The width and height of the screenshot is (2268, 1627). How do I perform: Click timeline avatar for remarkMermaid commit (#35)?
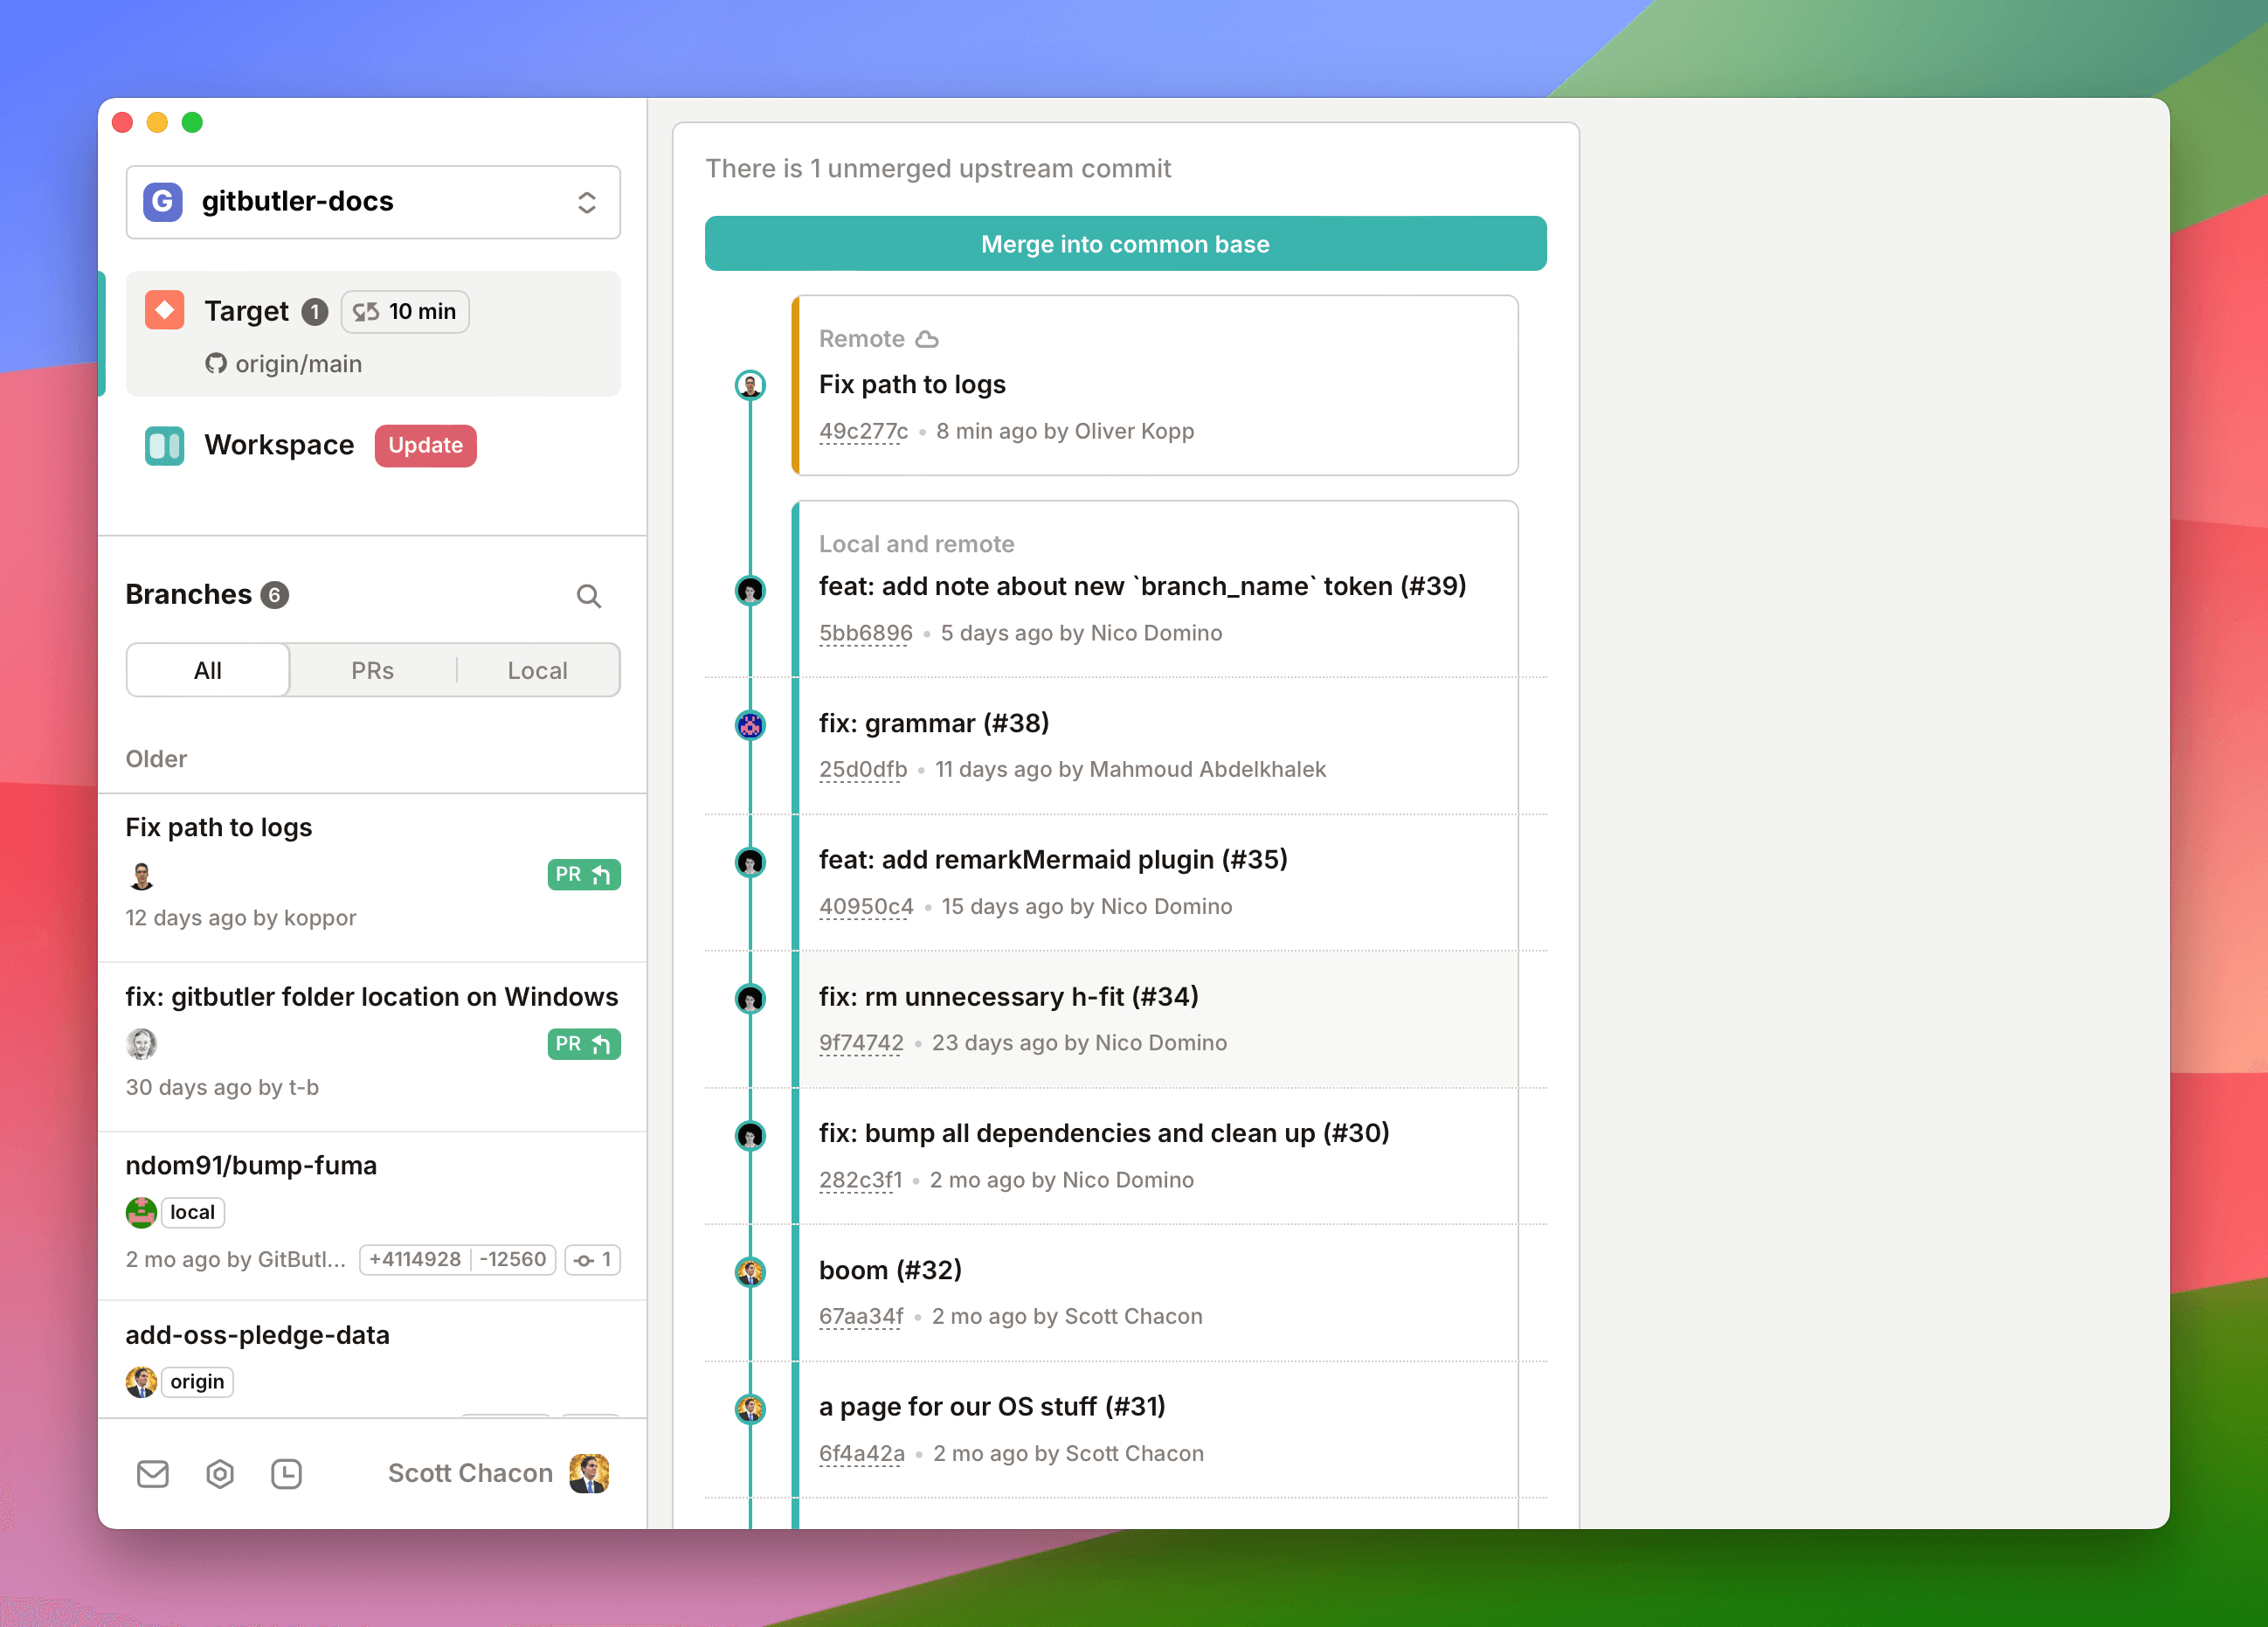click(x=750, y=862)
